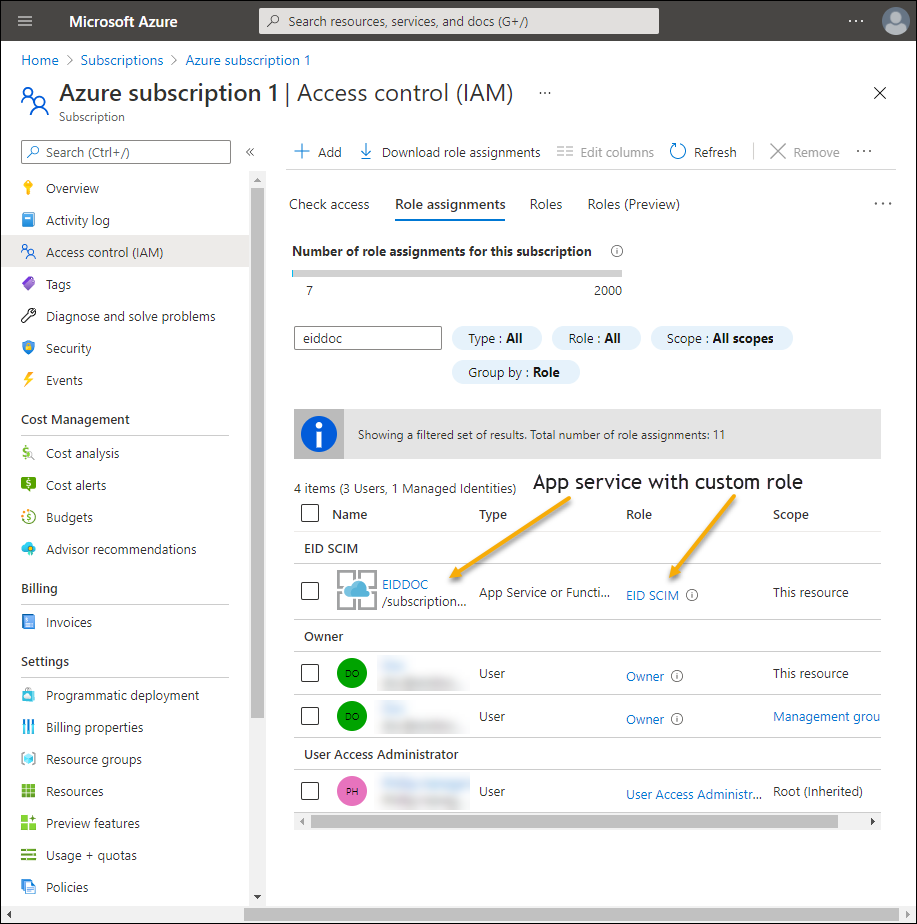Click the Add button

[318, 152]
